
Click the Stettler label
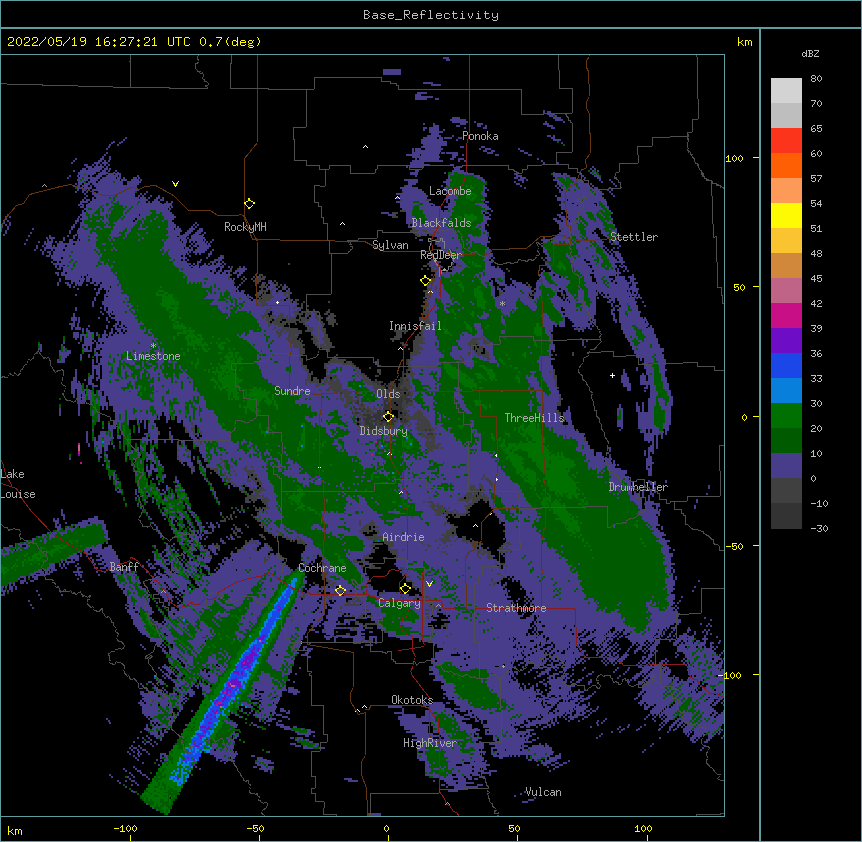633,237
